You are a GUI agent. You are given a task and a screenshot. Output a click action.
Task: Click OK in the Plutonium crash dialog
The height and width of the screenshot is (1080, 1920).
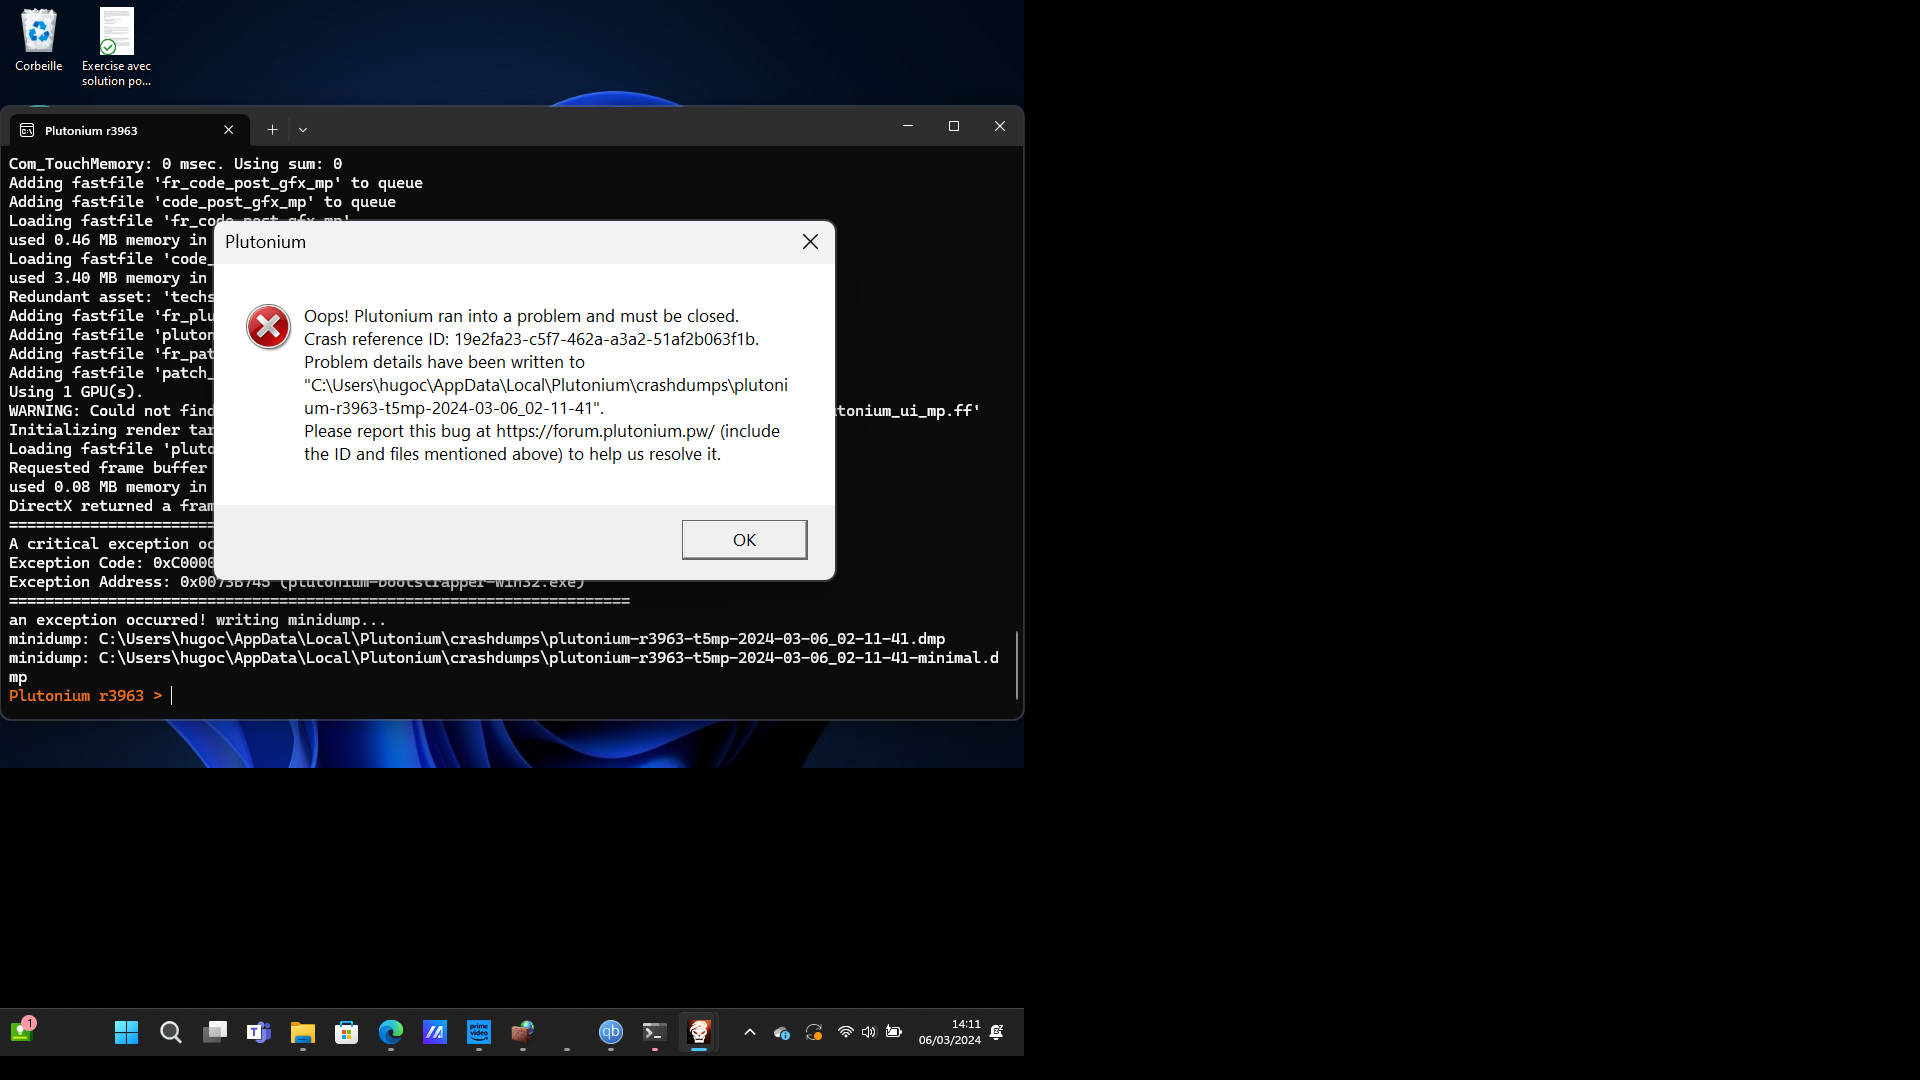[744, 540]
